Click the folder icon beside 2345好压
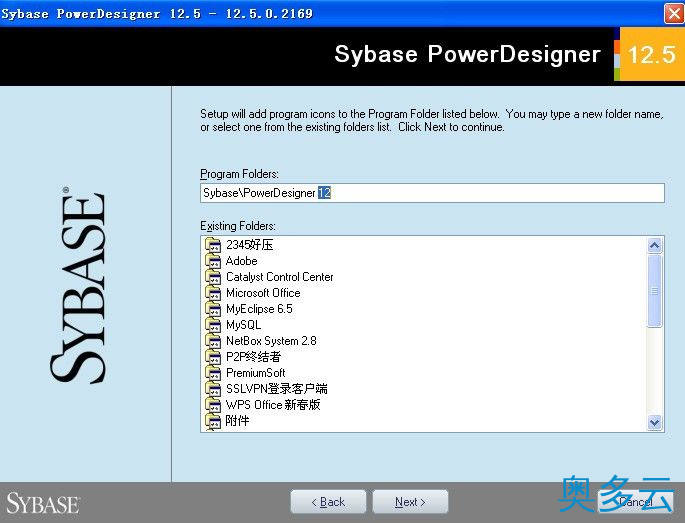Viewport: 685px width, 523px height. coord(213,245)
